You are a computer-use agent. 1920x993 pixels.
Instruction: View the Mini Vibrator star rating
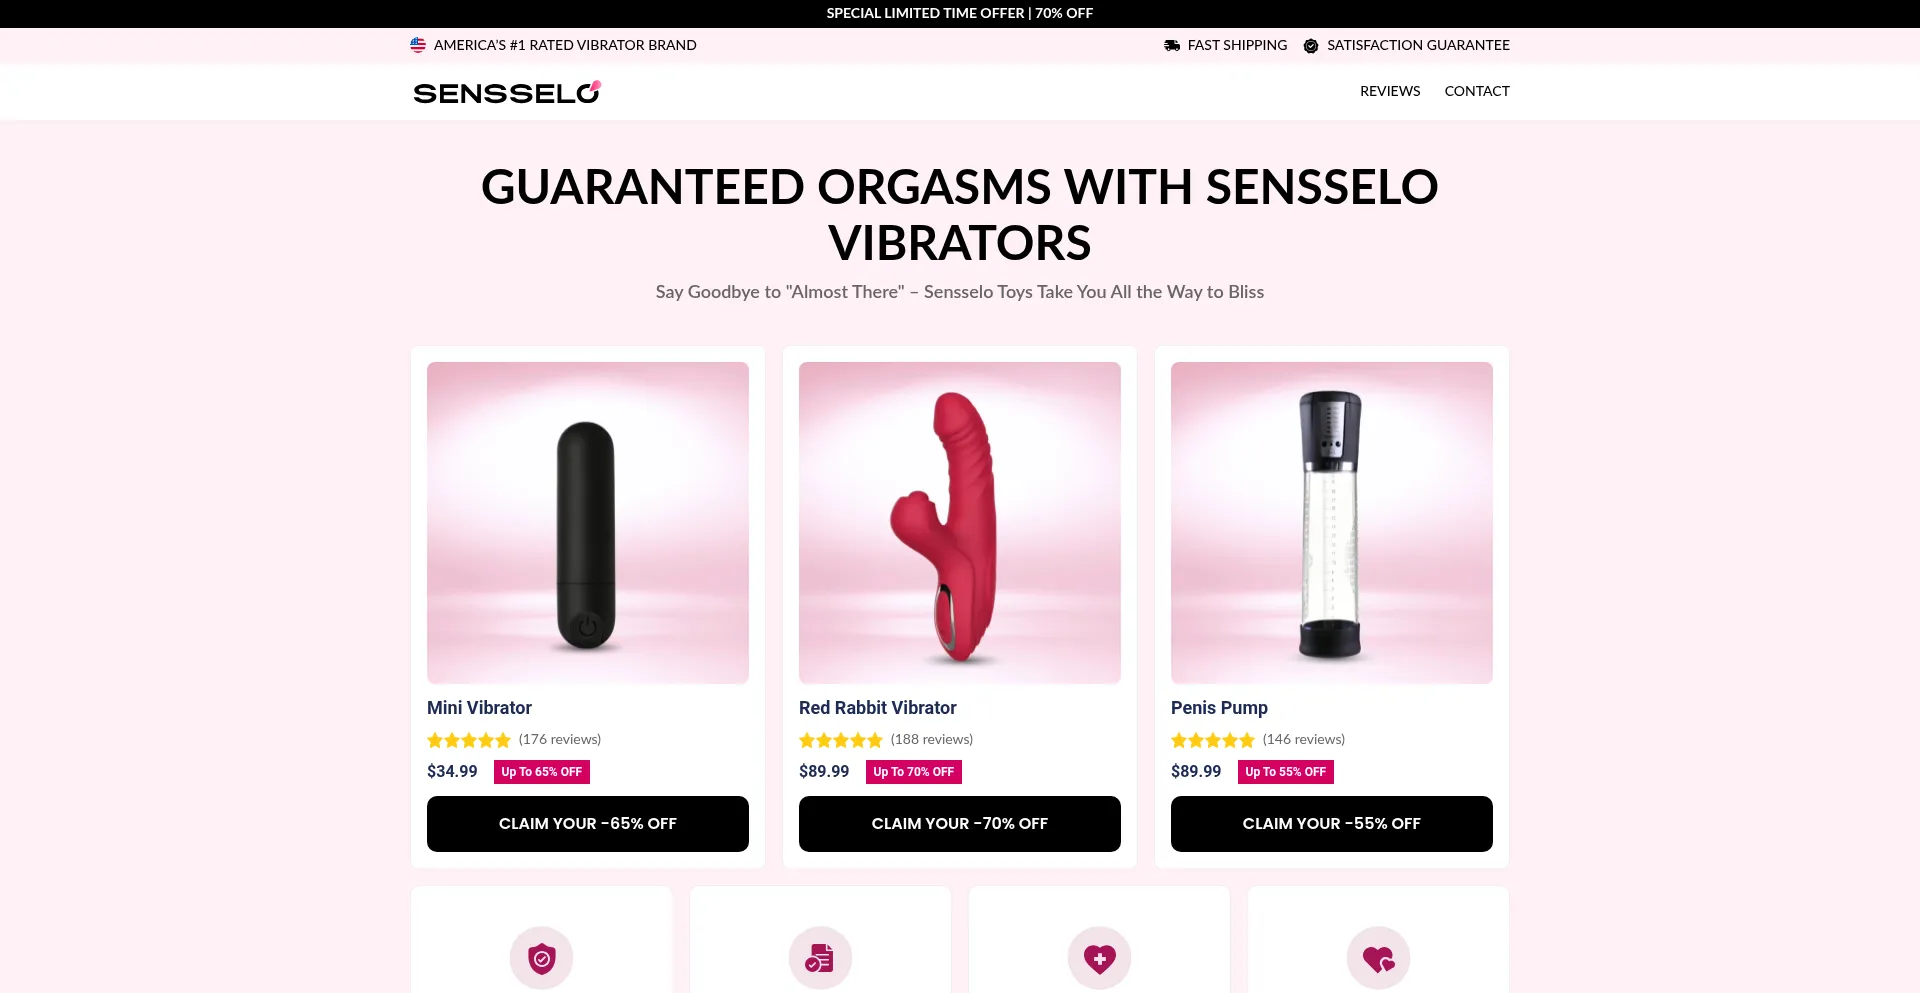[469, 740]
